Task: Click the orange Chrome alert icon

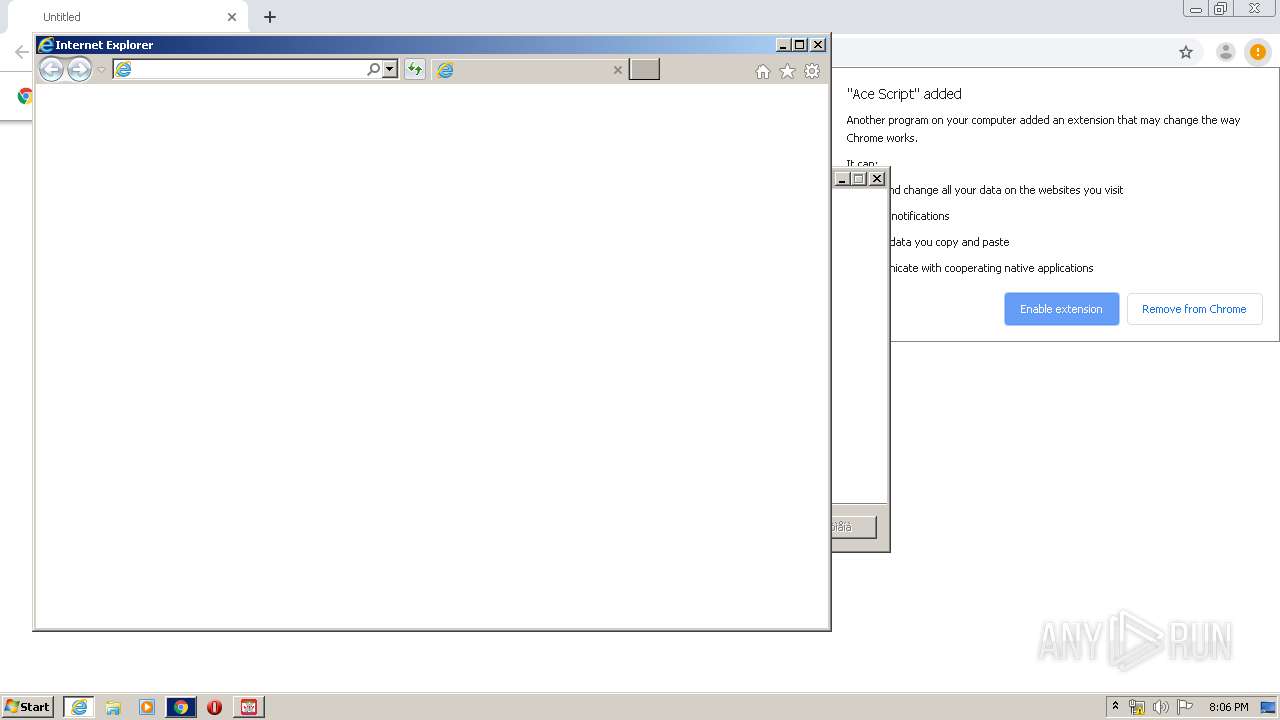Action: pos(1257,52)
